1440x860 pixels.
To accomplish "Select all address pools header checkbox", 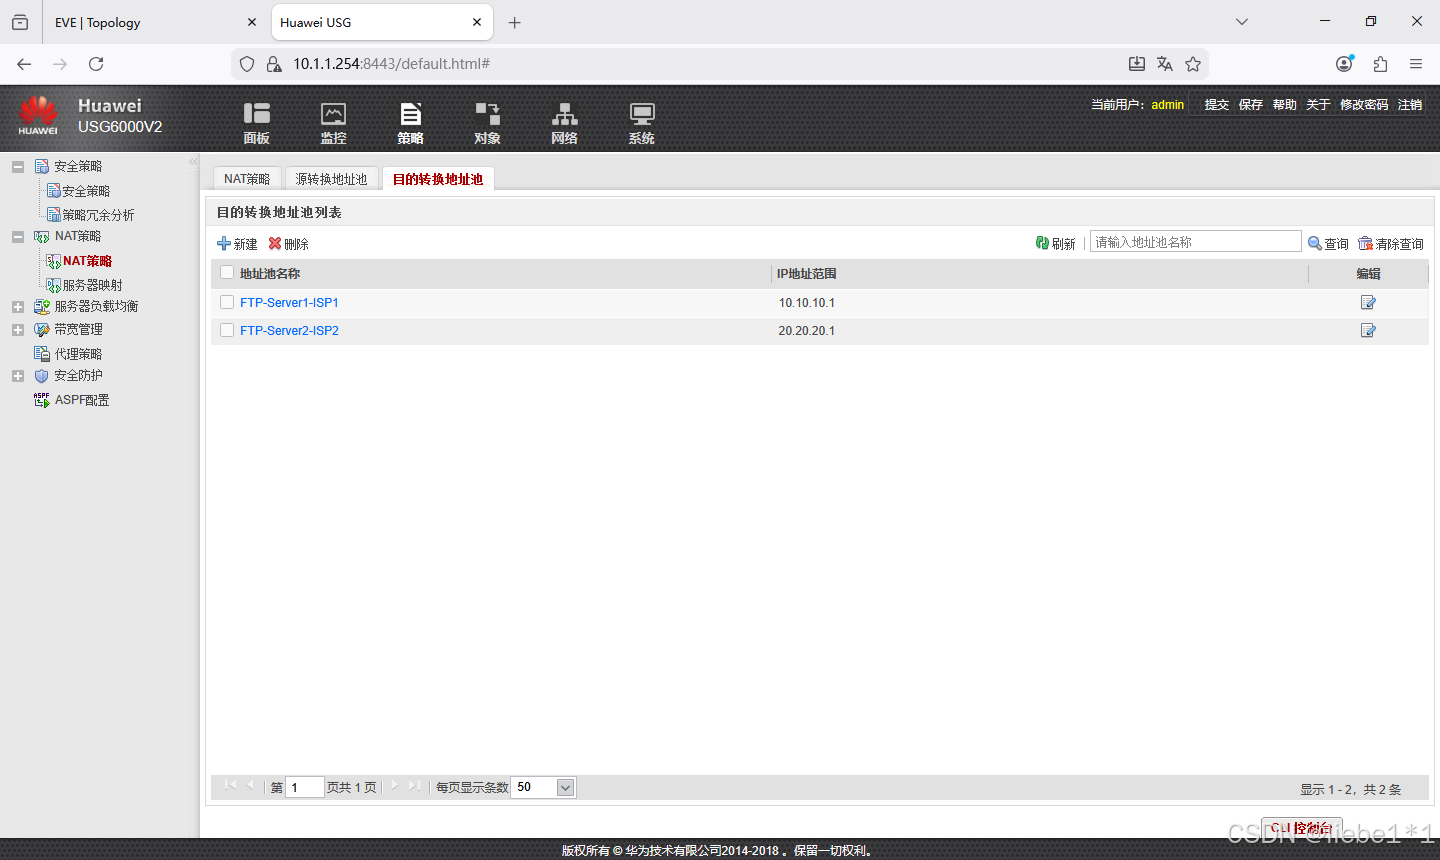I will click(227, 272).
